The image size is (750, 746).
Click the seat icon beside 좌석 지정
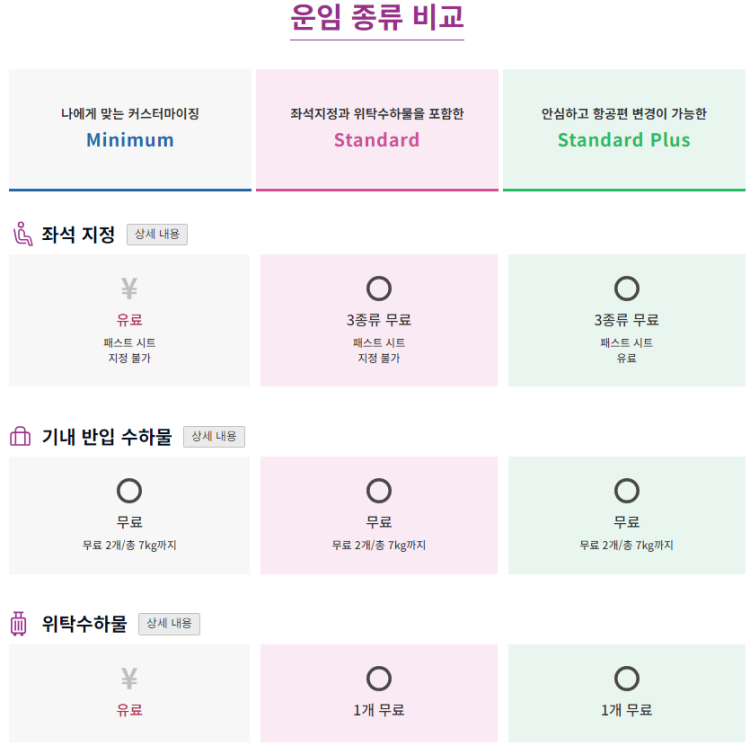pyautogui.click(x=22, y=234)
